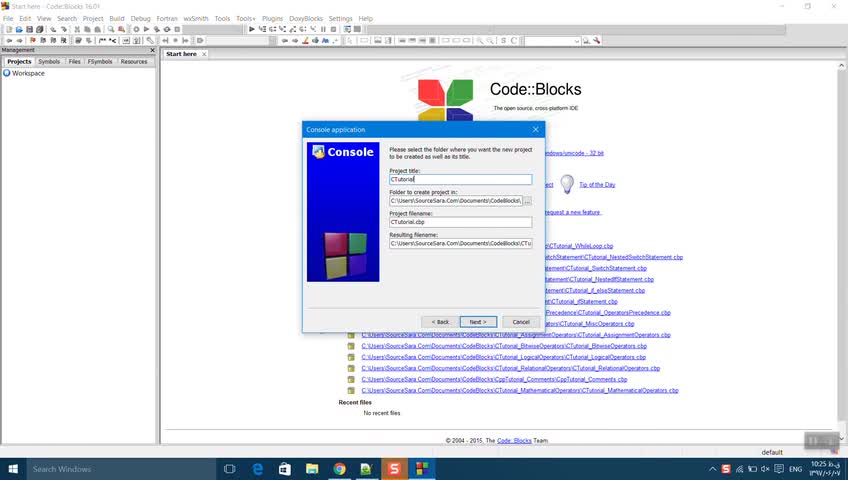The image size is (848, 480).
Task: Open the Build menu
Action: pos(117,18)
